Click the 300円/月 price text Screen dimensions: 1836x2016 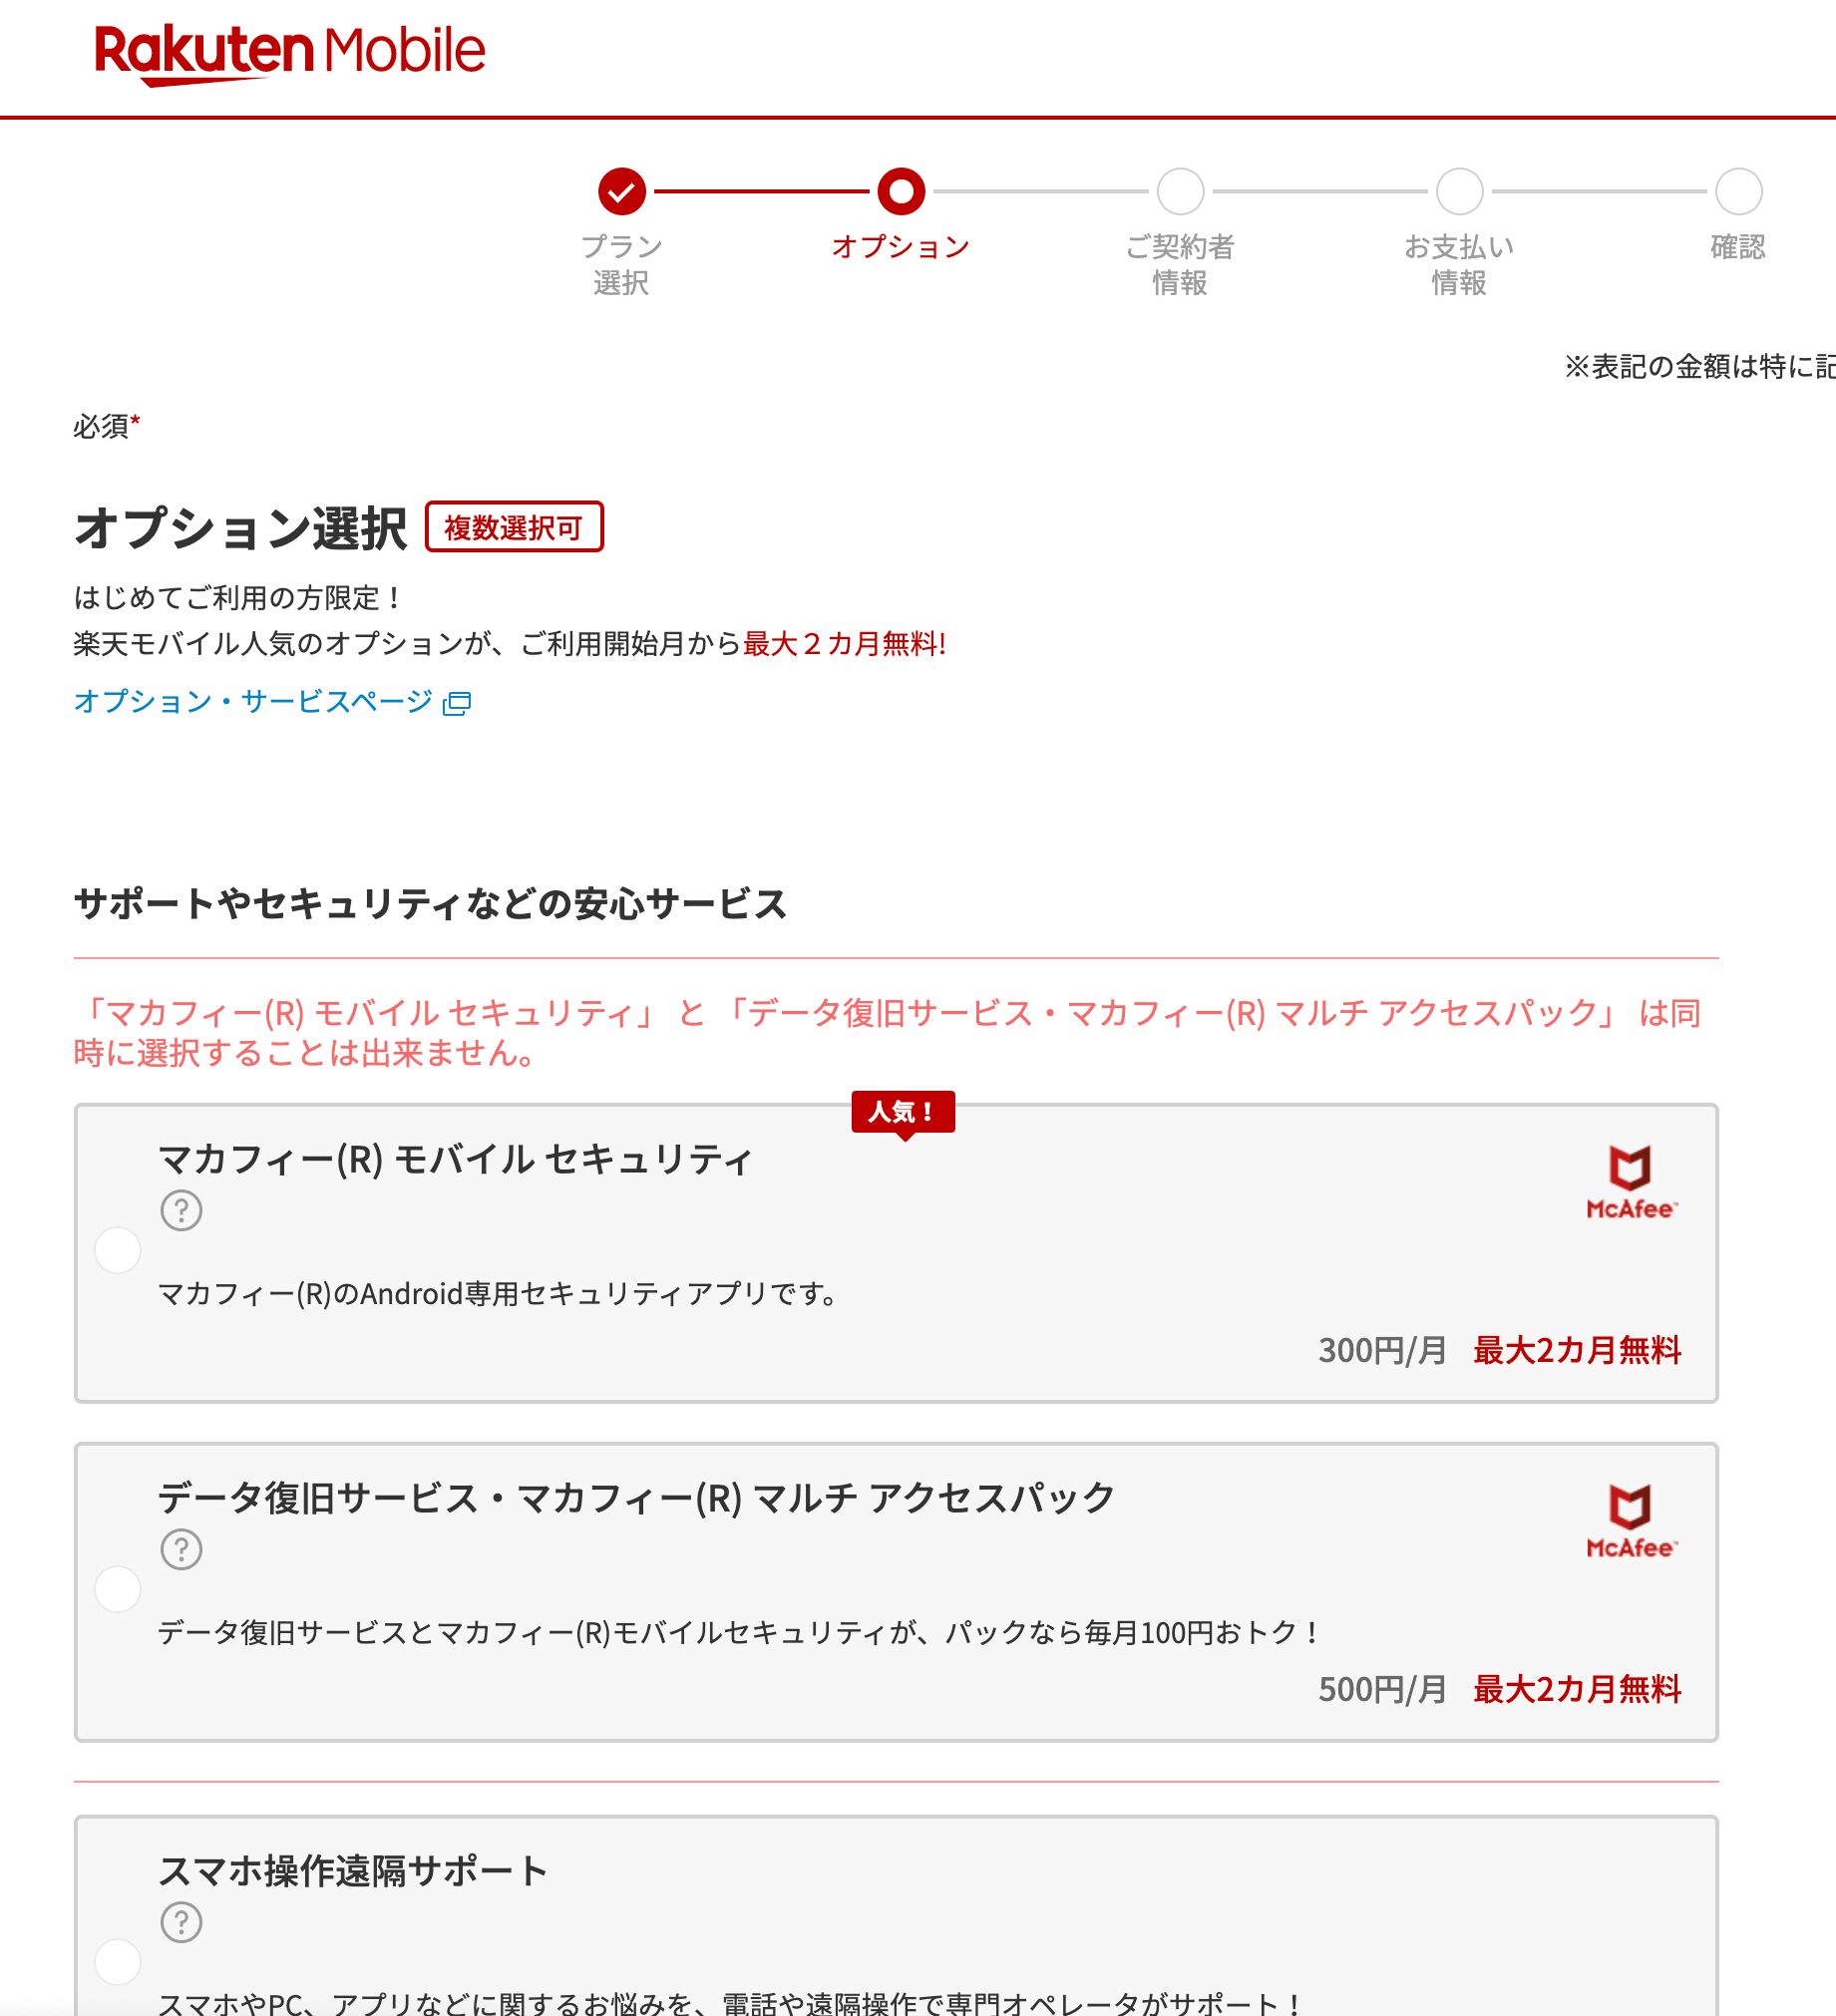1382,1351
